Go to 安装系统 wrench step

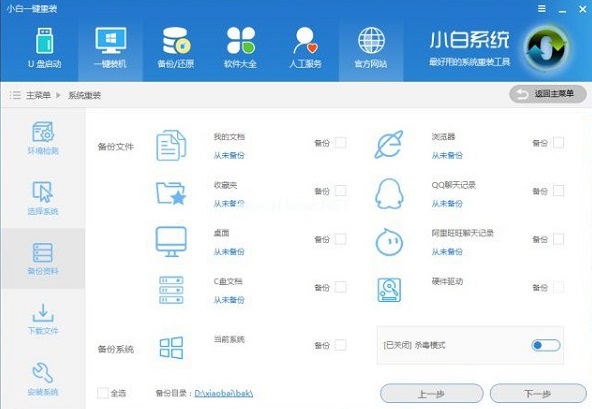43,379
